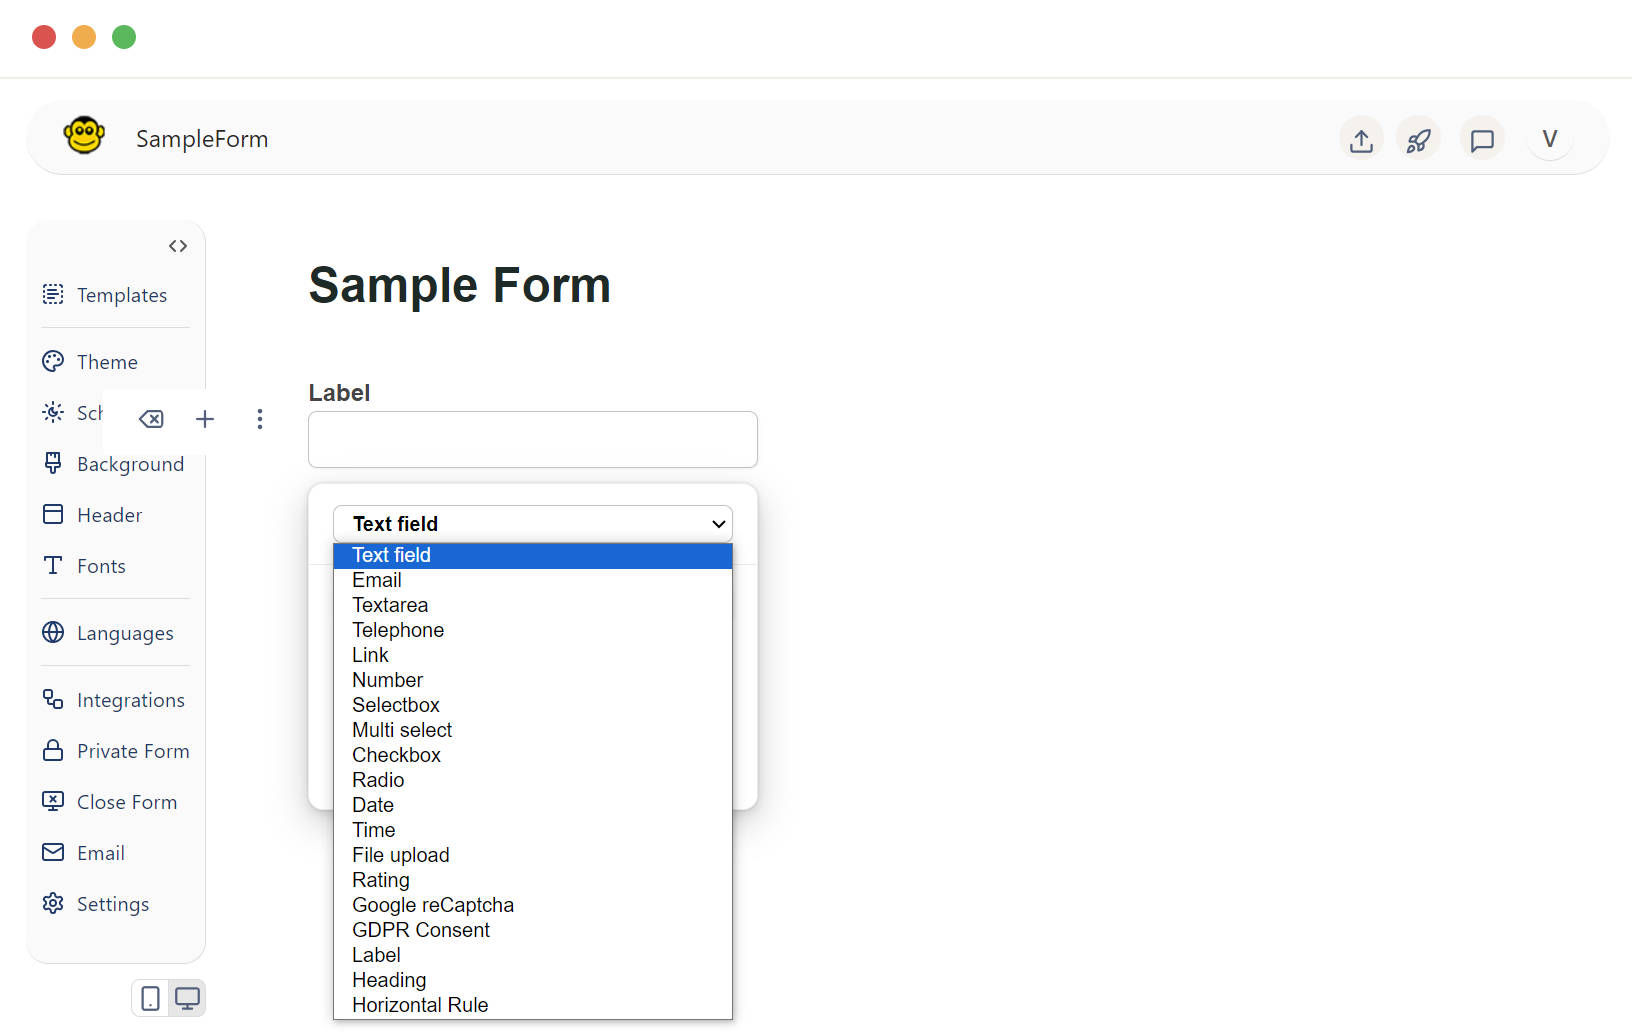
Task: Switch to mobile preview mode
Action: [150, 998]
